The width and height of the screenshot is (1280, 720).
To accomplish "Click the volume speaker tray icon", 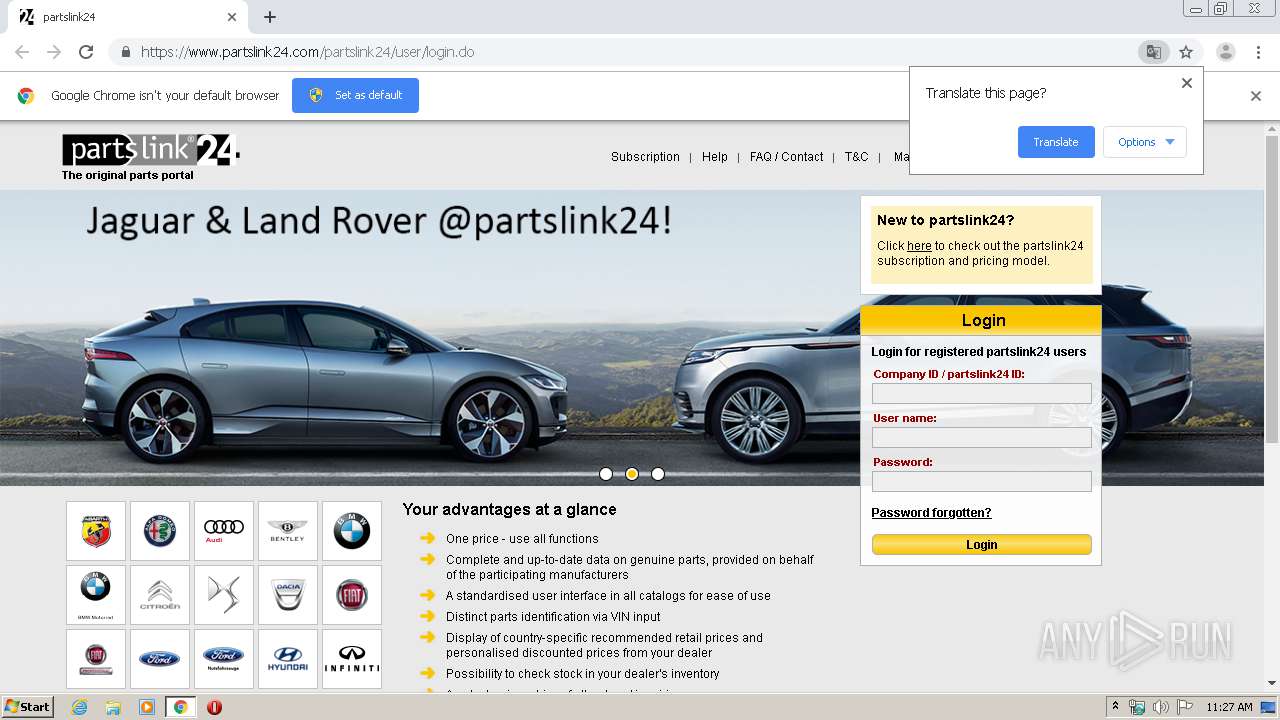I will [1160, 707].
